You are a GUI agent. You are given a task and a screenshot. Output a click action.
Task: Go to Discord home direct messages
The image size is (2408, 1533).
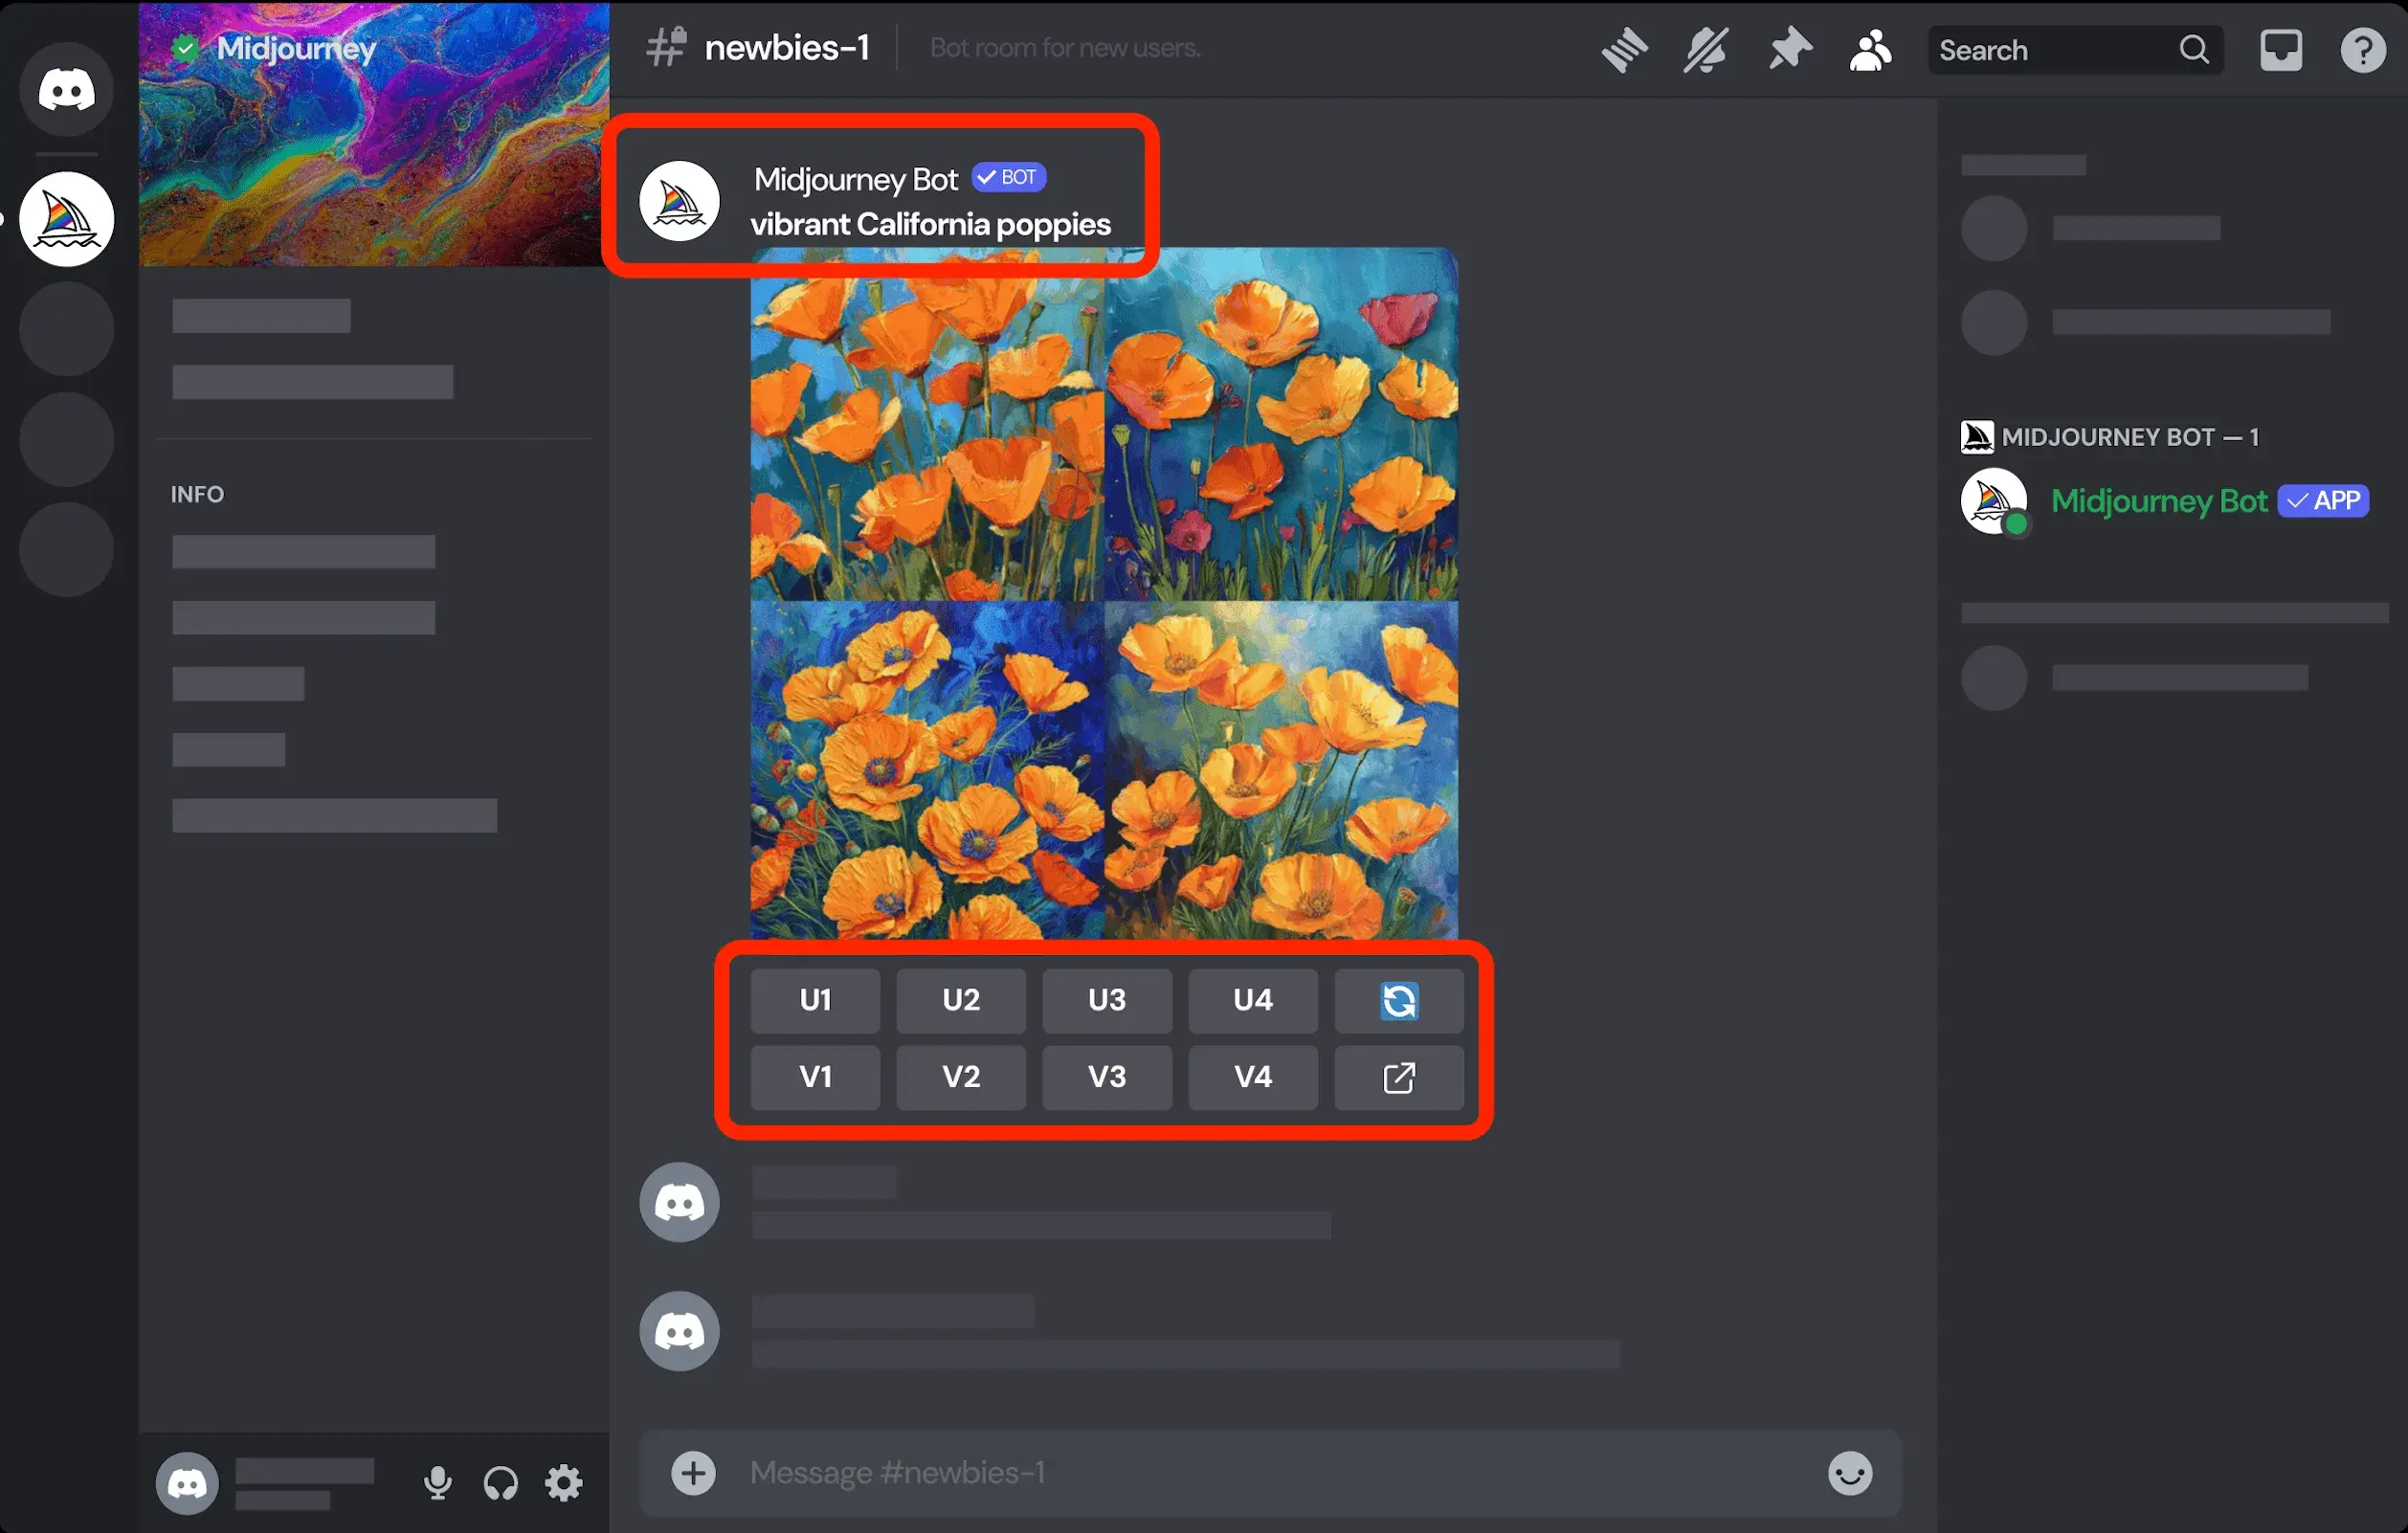67,90
